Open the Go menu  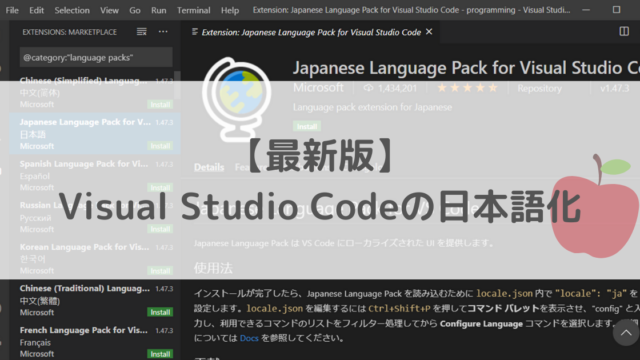point(135,10)
